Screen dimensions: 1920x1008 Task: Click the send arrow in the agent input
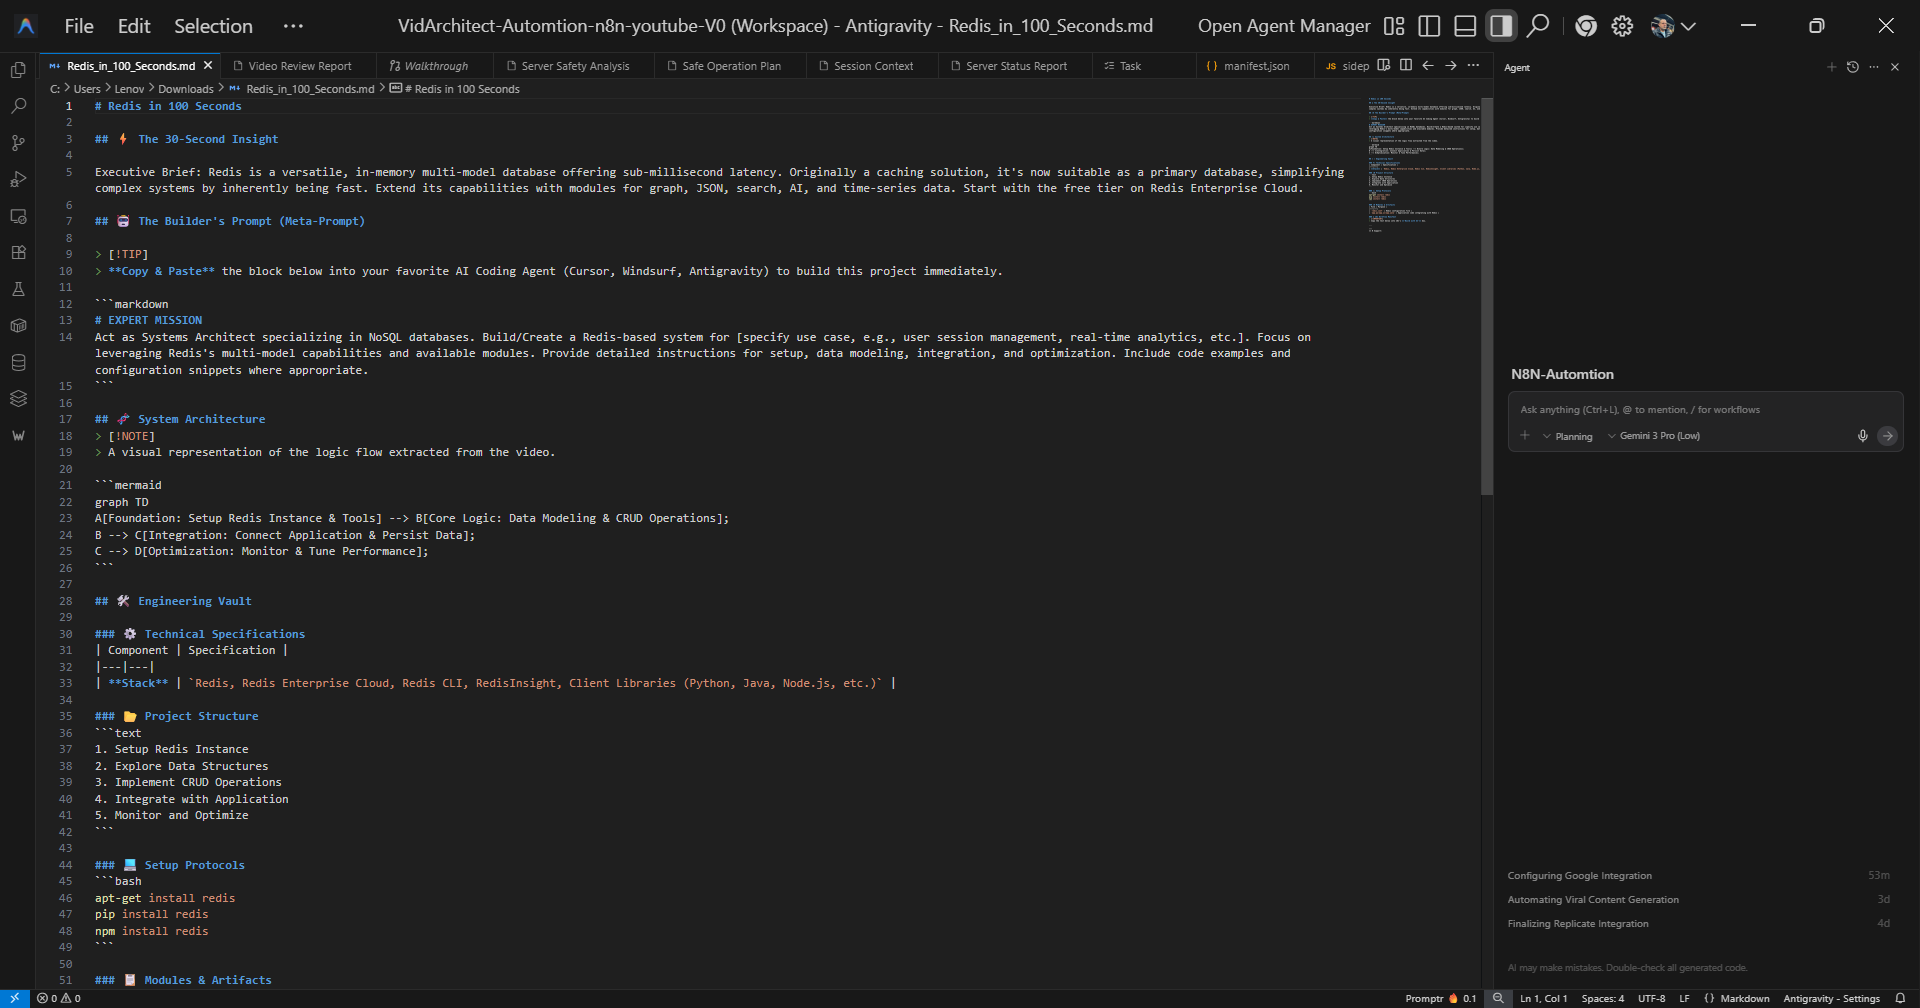(1888, 435)
